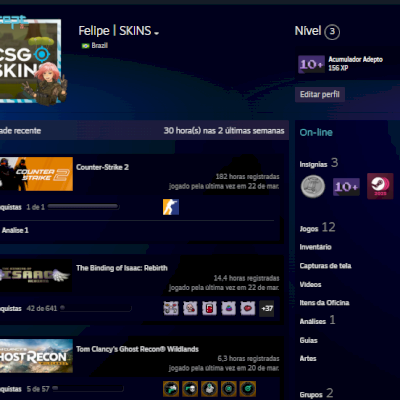Screen dimensions: 400x400
Task: Show the +37 more Isaac achievements
Action: tap(267, 308)
